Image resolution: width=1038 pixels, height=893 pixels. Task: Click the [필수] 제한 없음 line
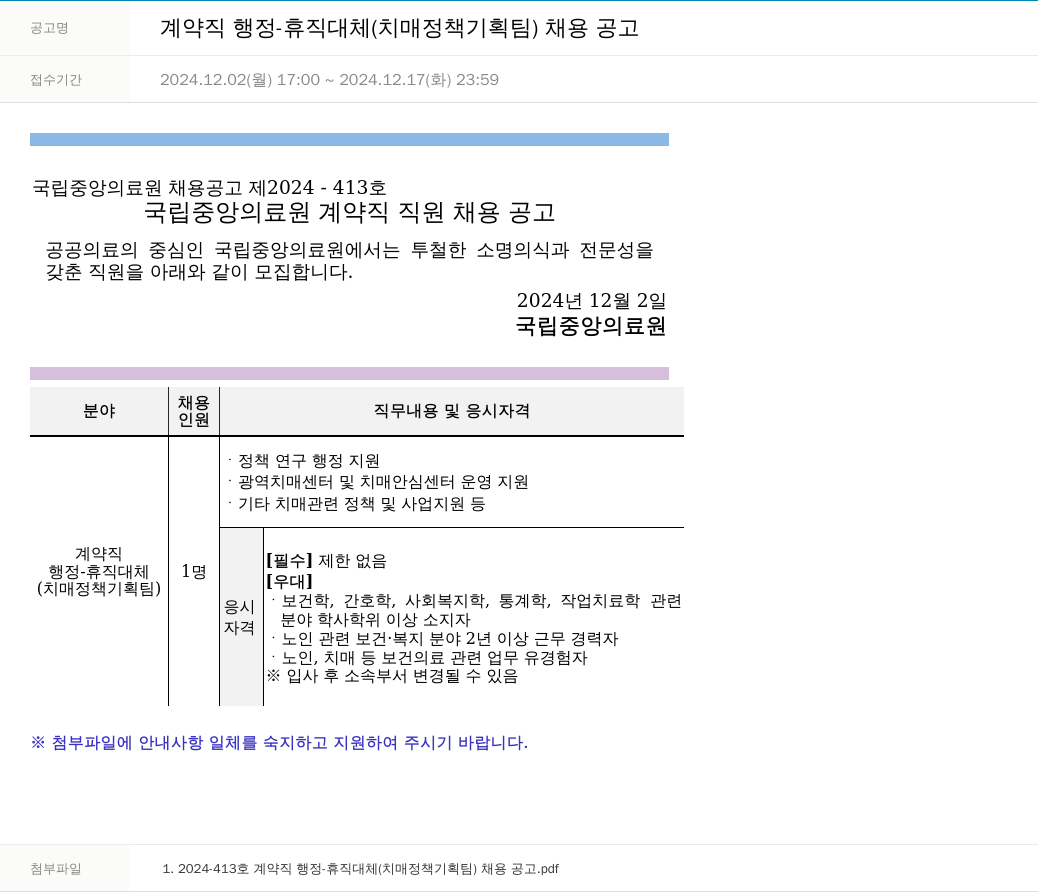(x=326, y=561)
